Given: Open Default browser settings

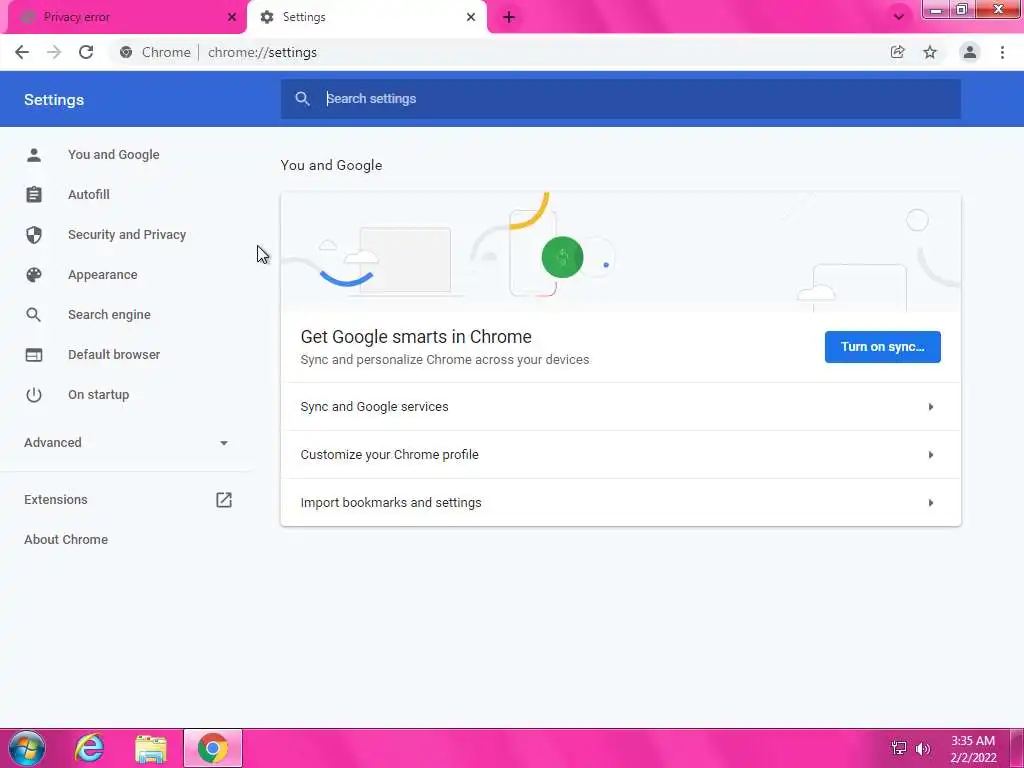Looking at the screenshot, I should (x=114, y=355).
